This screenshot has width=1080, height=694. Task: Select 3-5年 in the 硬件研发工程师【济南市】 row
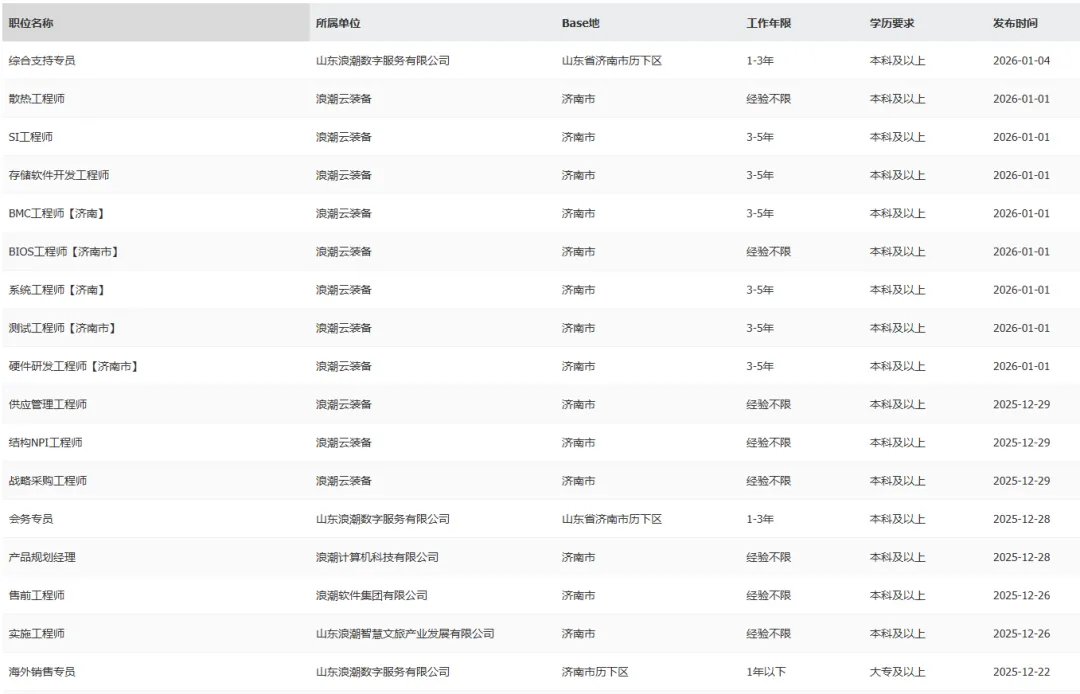(760, 366)
